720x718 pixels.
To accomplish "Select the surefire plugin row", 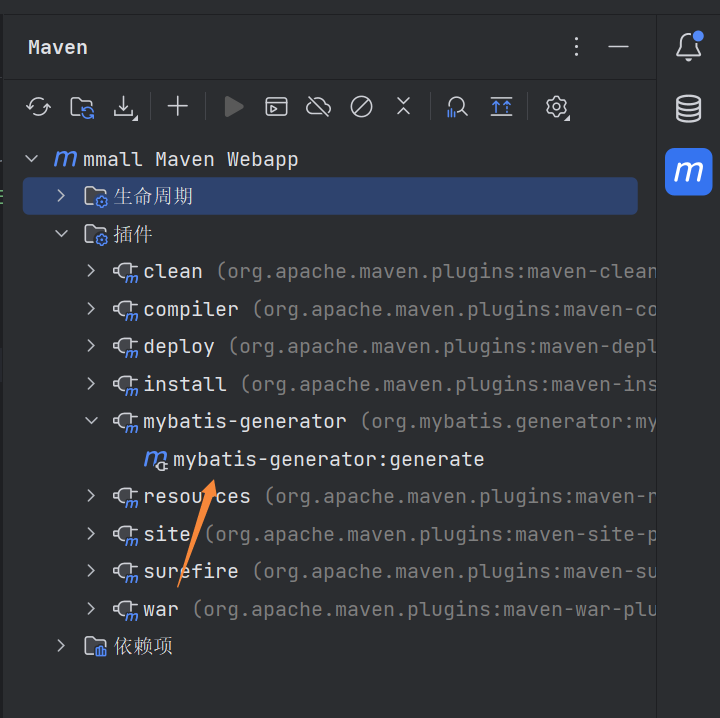I will [x=330, y=572].
